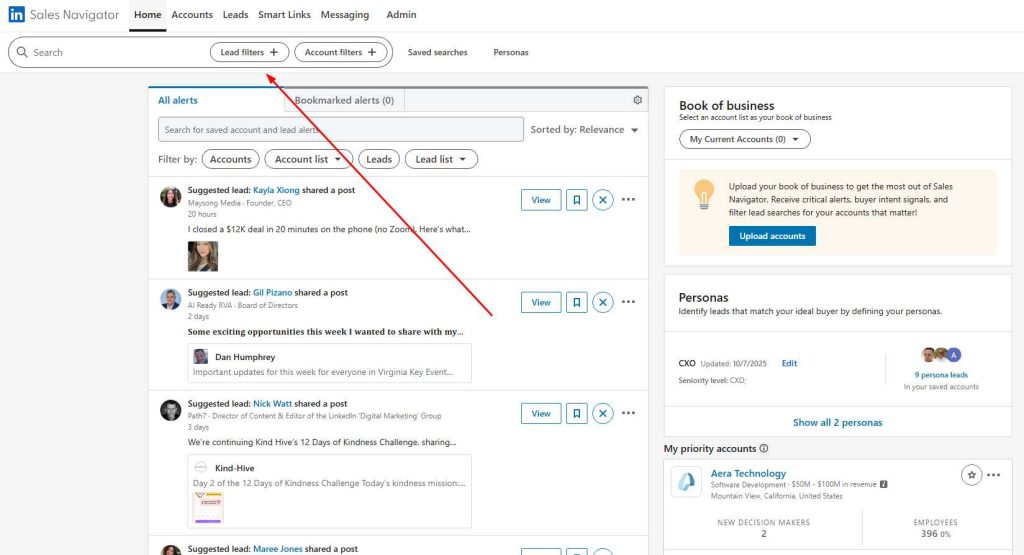The image size is (1024, 555).
Task: Dismiss the Gil Pizano alert
Action: point(603,302)
